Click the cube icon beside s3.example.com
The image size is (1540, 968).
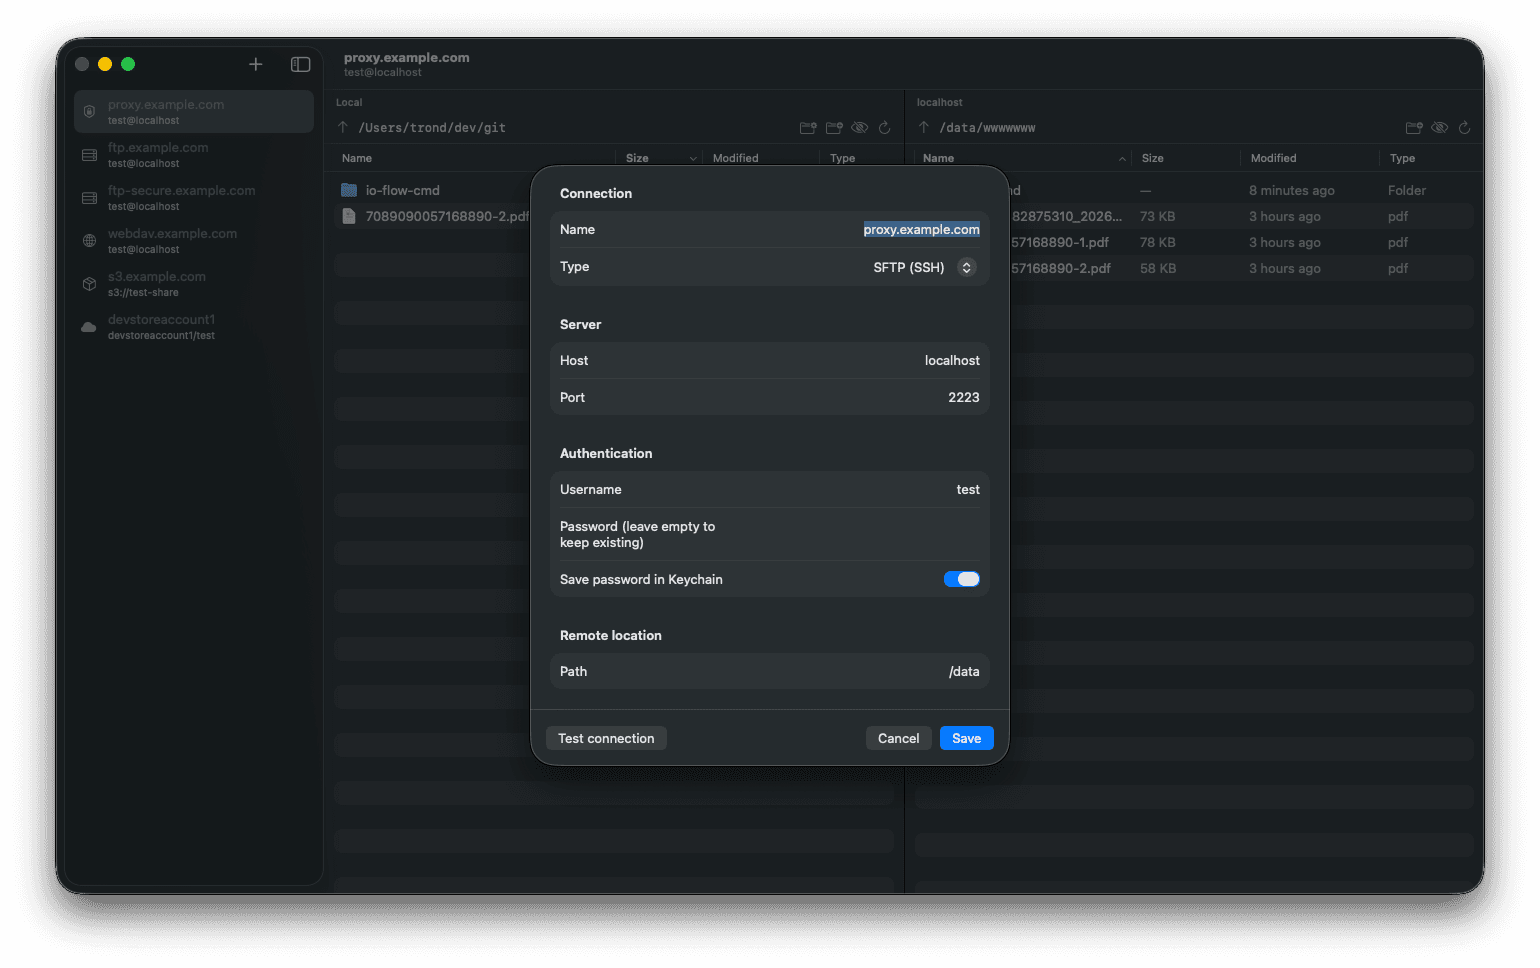89,284
